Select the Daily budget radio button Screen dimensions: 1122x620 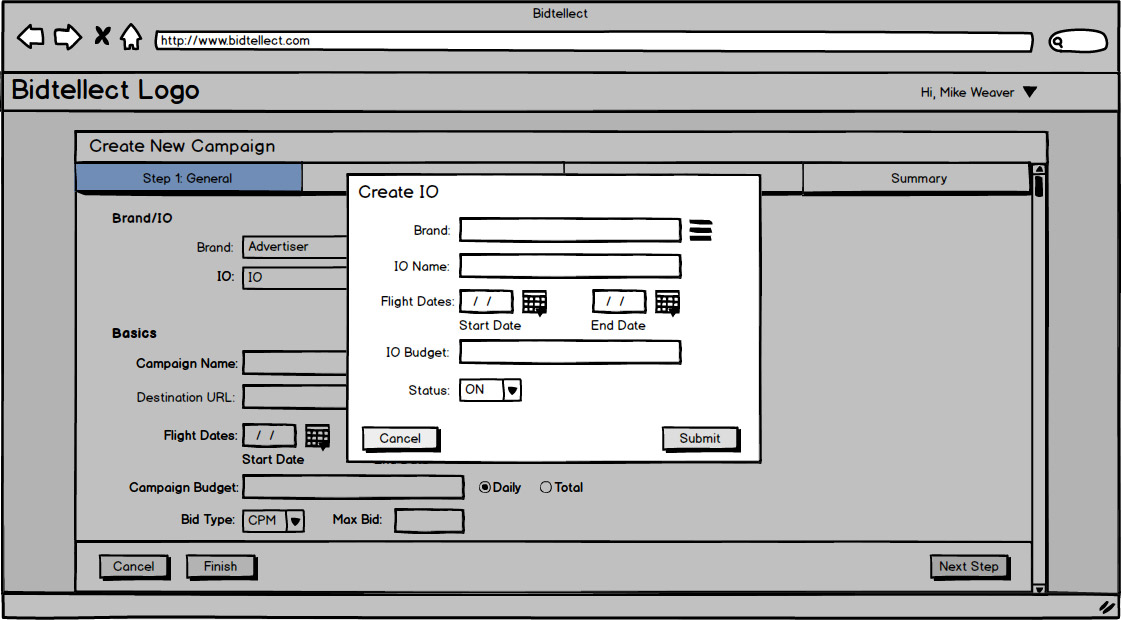485,488
